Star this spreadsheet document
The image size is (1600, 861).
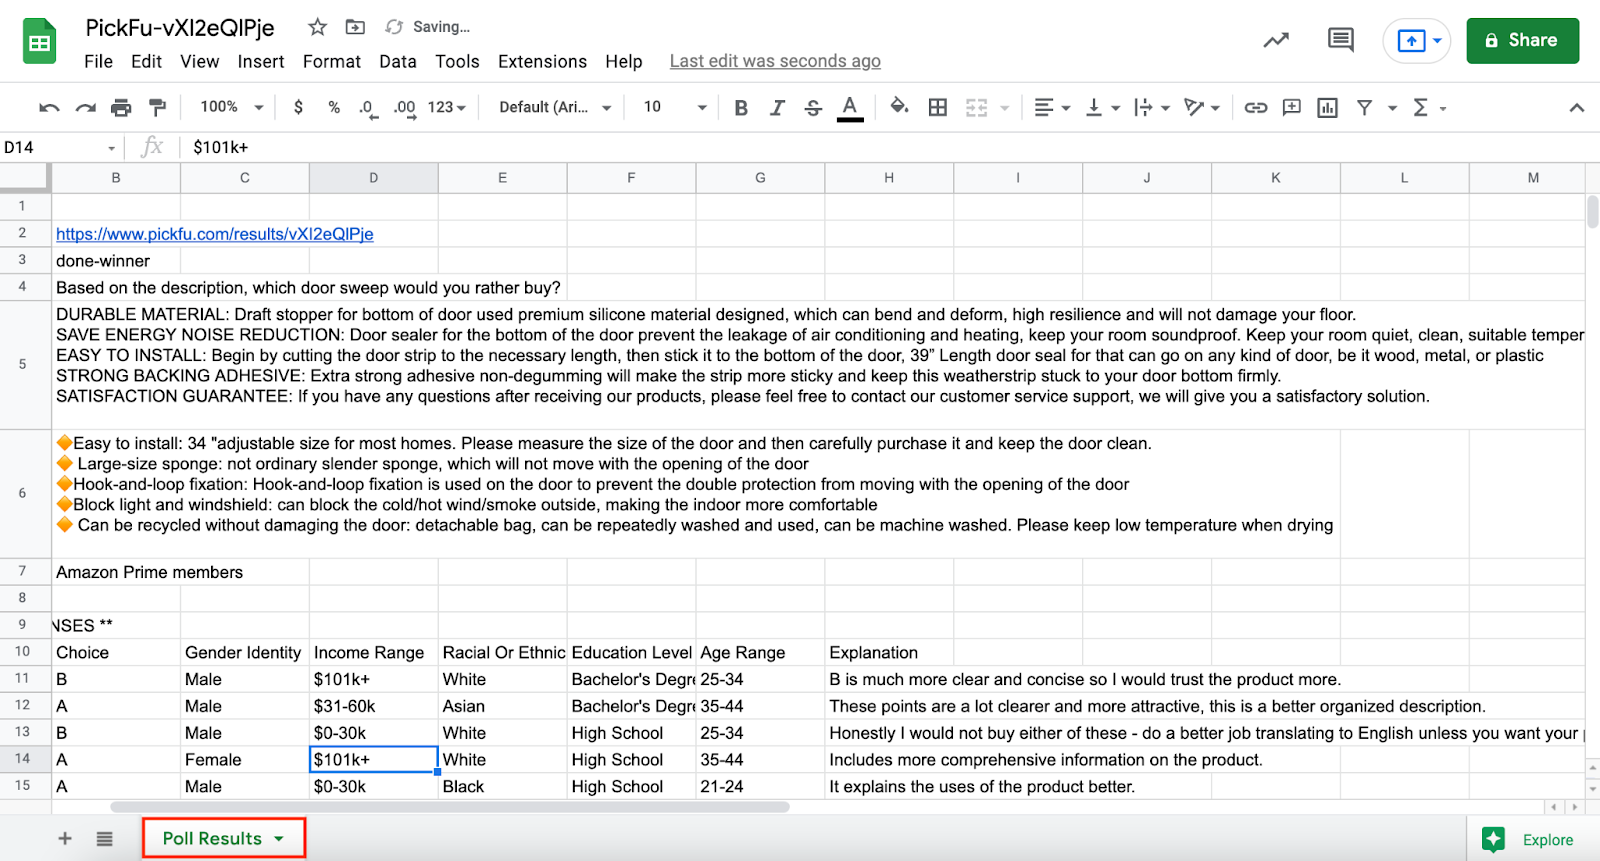click(317, 27)
